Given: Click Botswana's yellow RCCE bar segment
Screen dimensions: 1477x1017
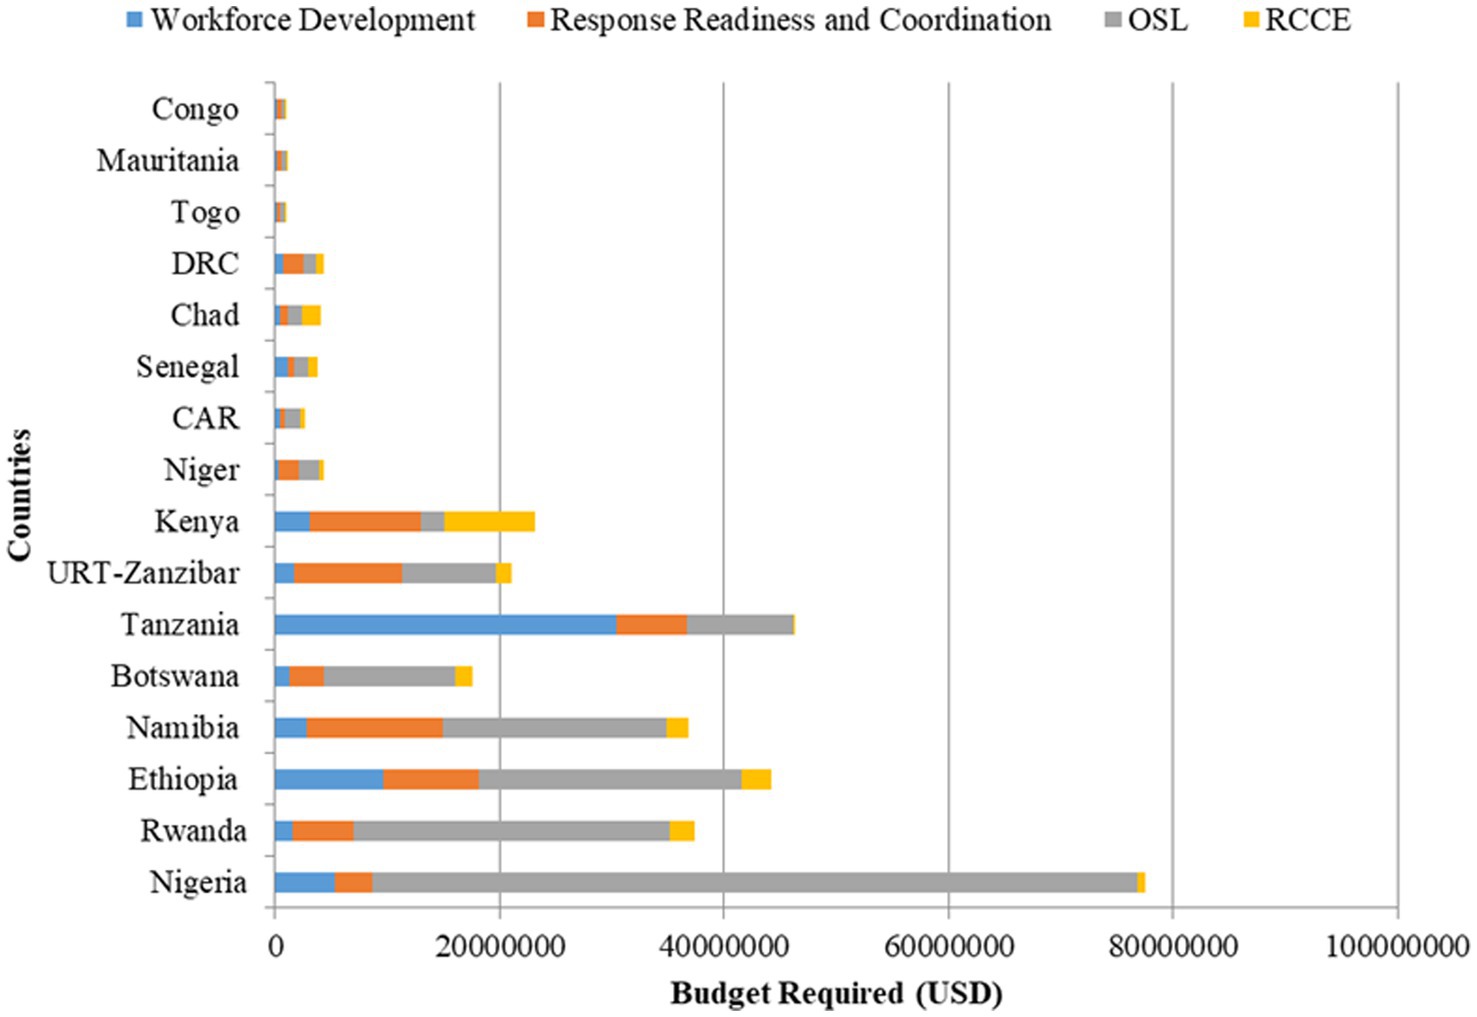Looking at the screenshot, I should (464, 676).
